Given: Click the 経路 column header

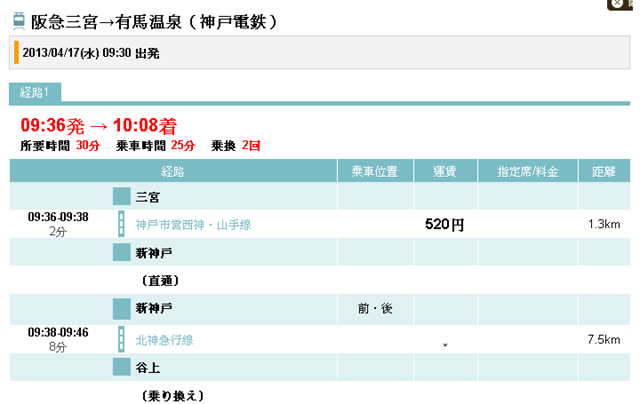Looking at the screenshot, I should 173,171.
